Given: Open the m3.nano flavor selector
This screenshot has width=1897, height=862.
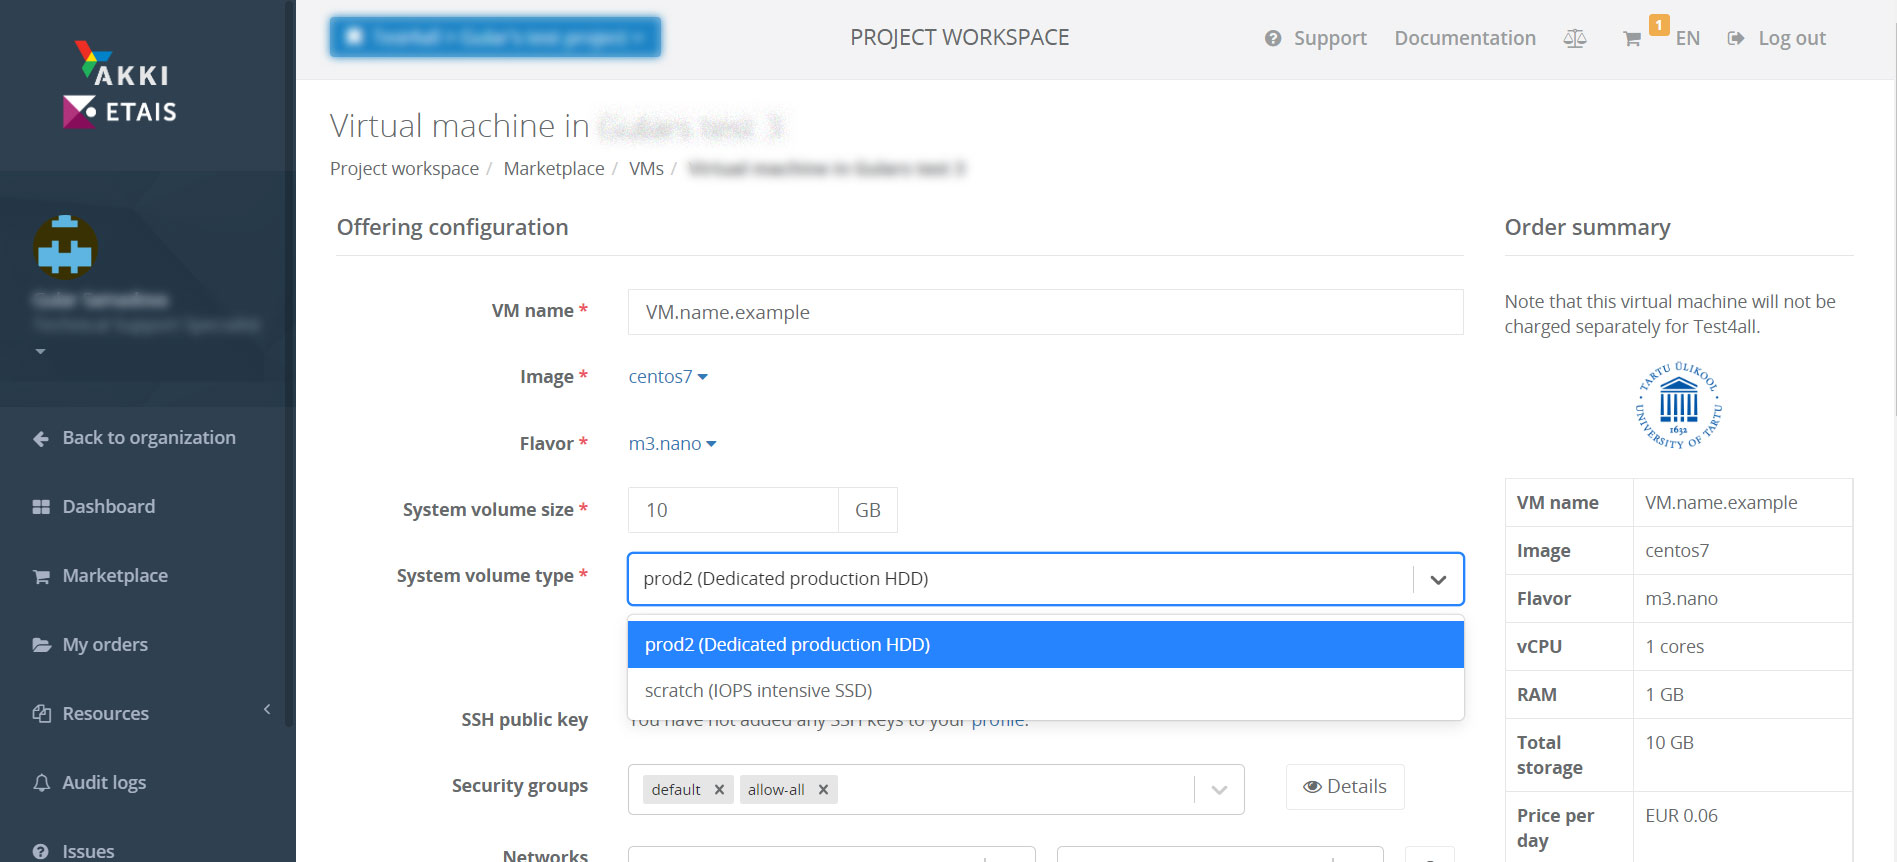Looking at the screenshot, I should click(672, 444).
